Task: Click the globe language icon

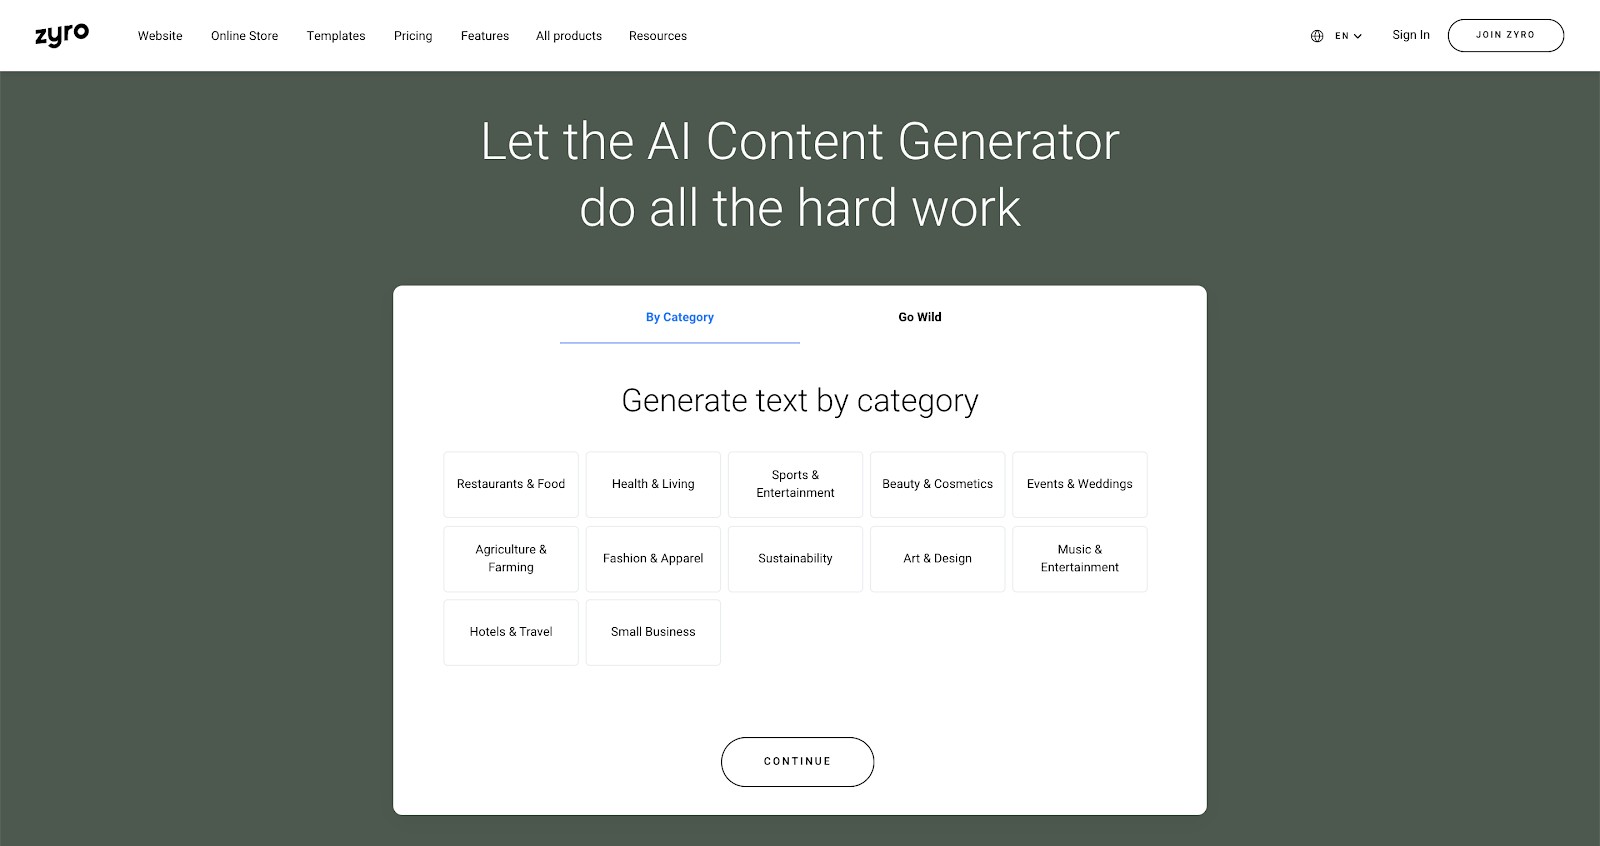Action: (1317, 36)
